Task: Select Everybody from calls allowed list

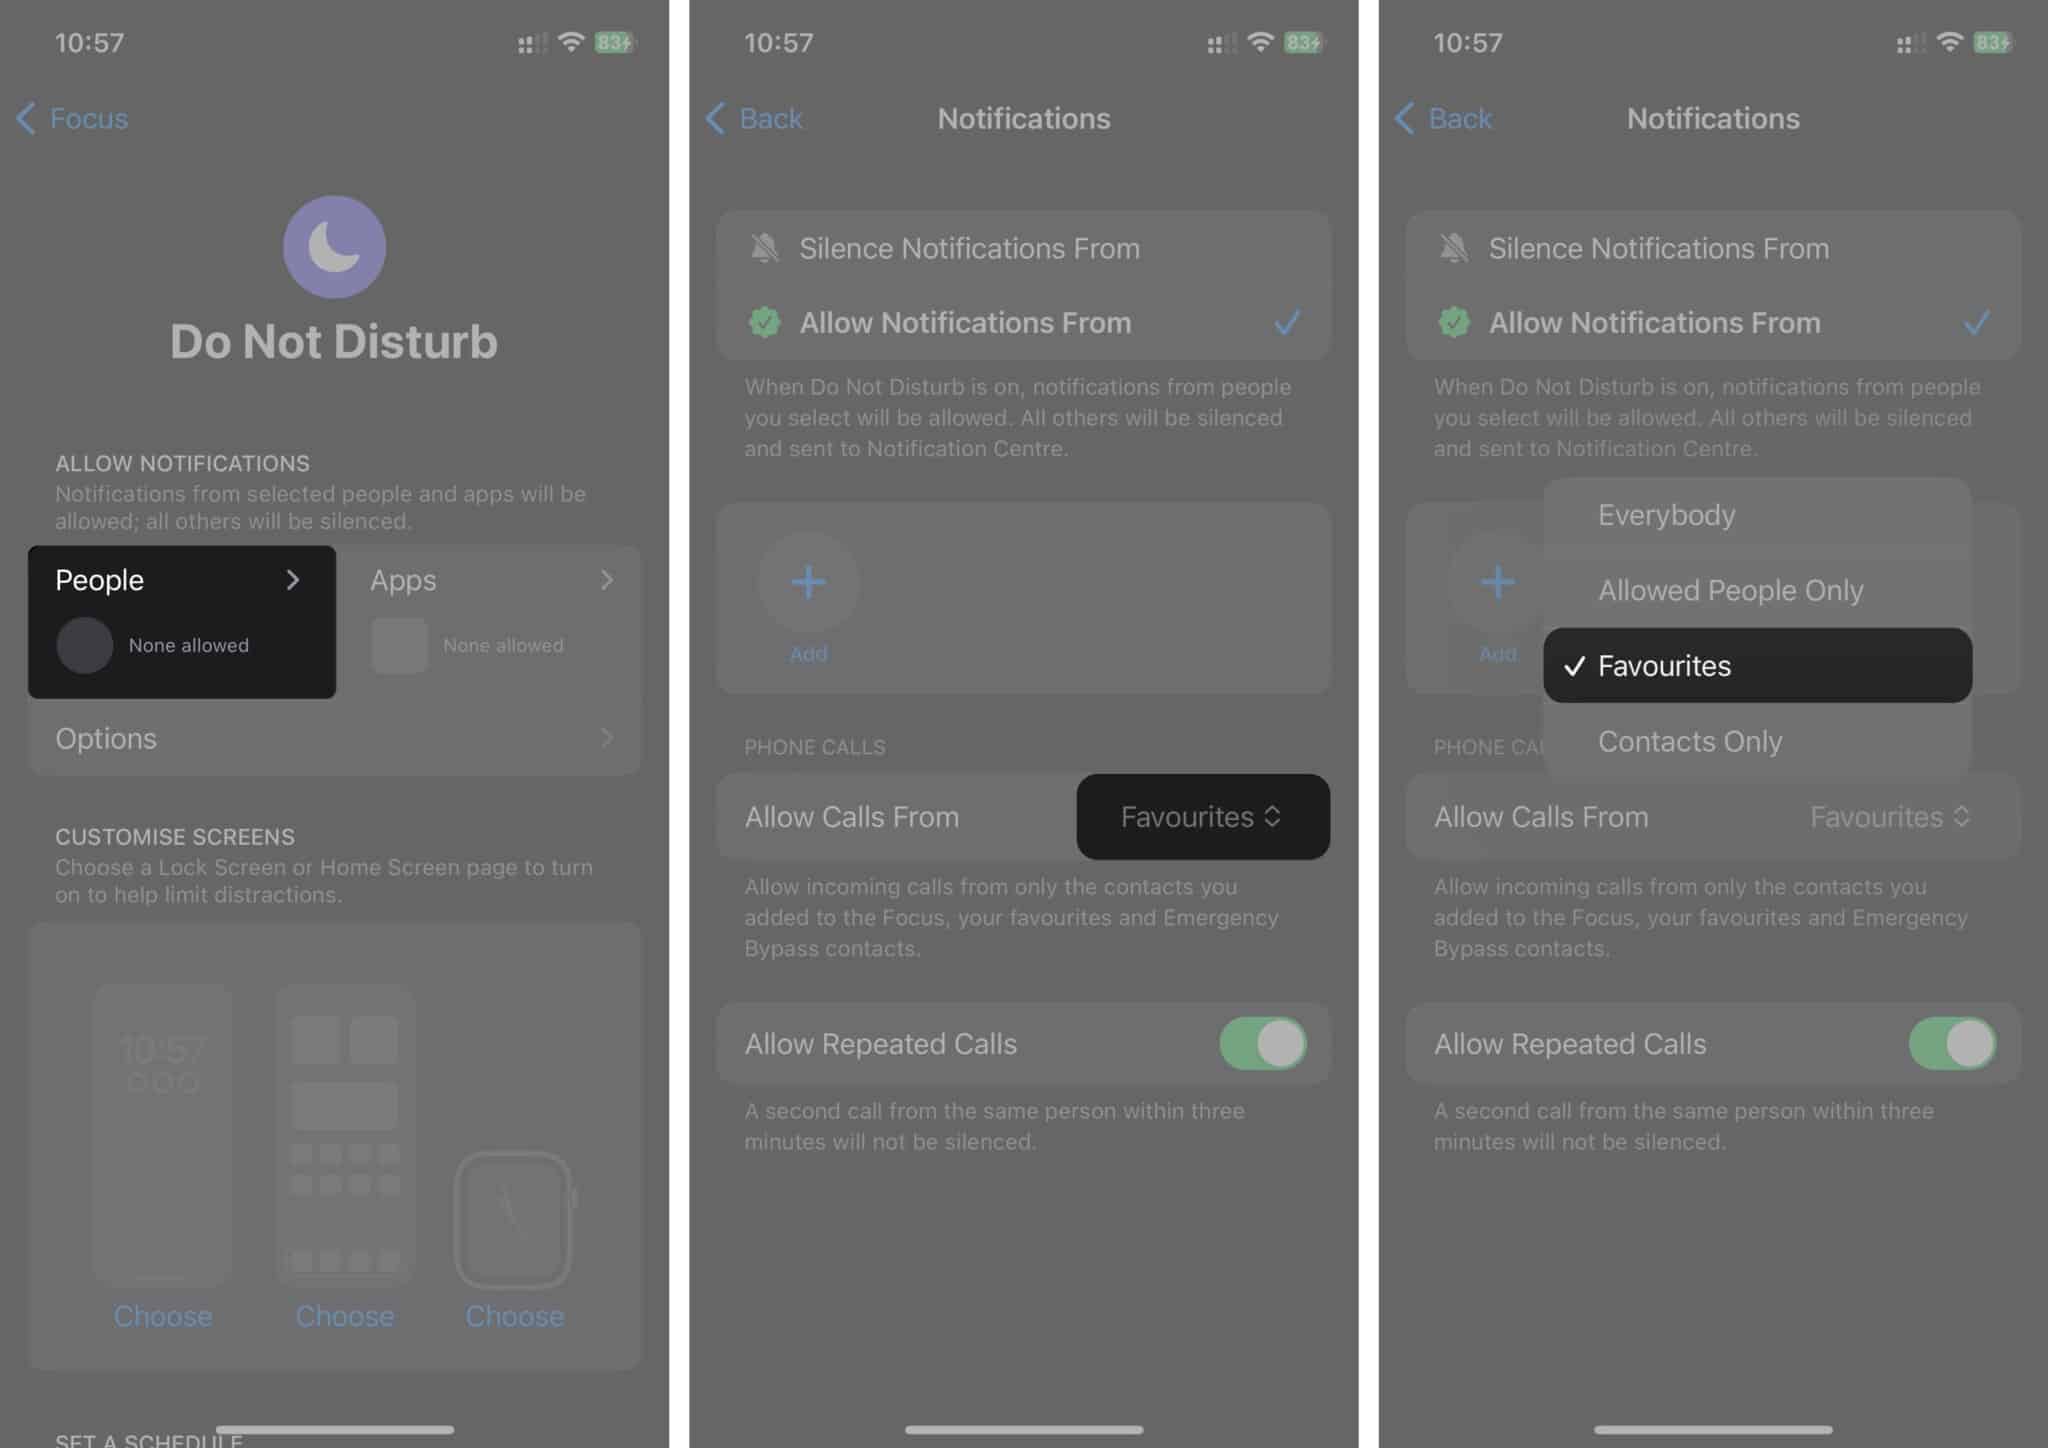Action: (x=1666, y=514)
